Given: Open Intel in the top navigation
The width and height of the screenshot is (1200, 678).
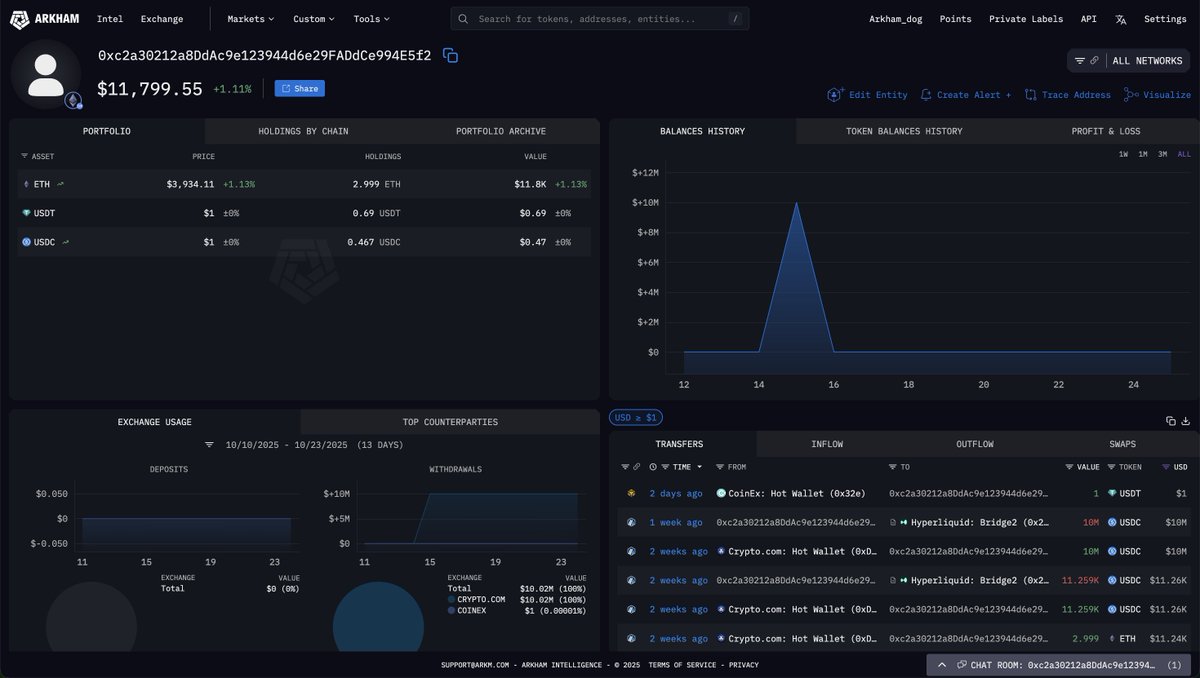Looking at the screenshot, I should (x=110, y=19).
